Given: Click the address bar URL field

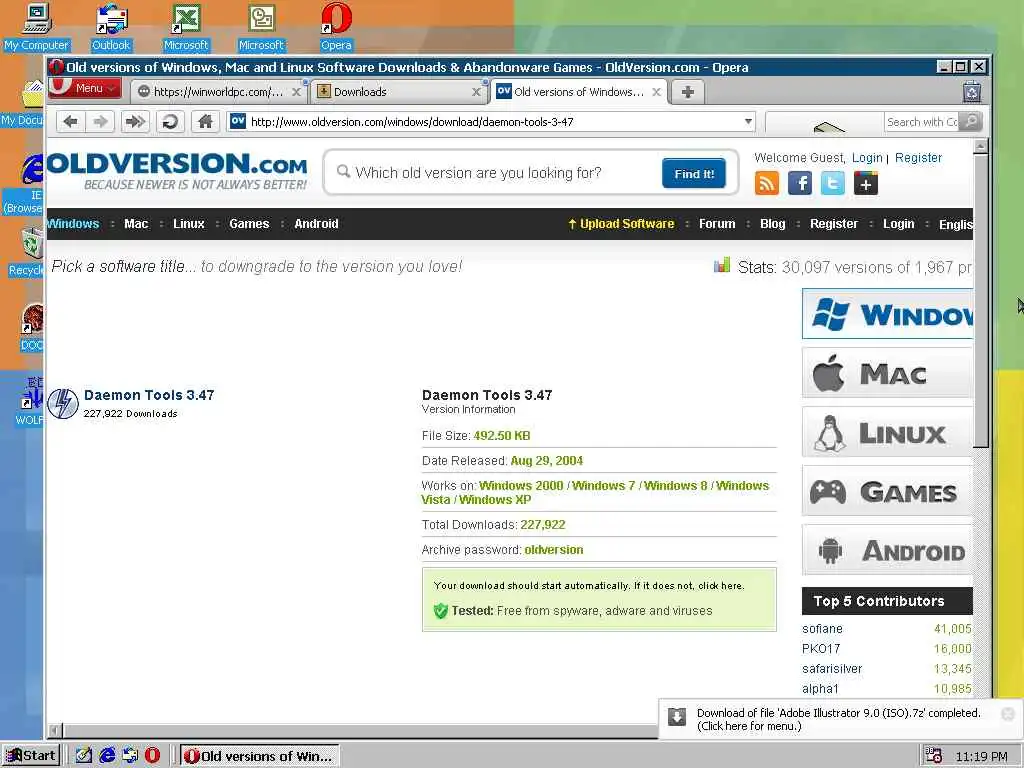Looking at the screenshot, I should tap(493, 122).
